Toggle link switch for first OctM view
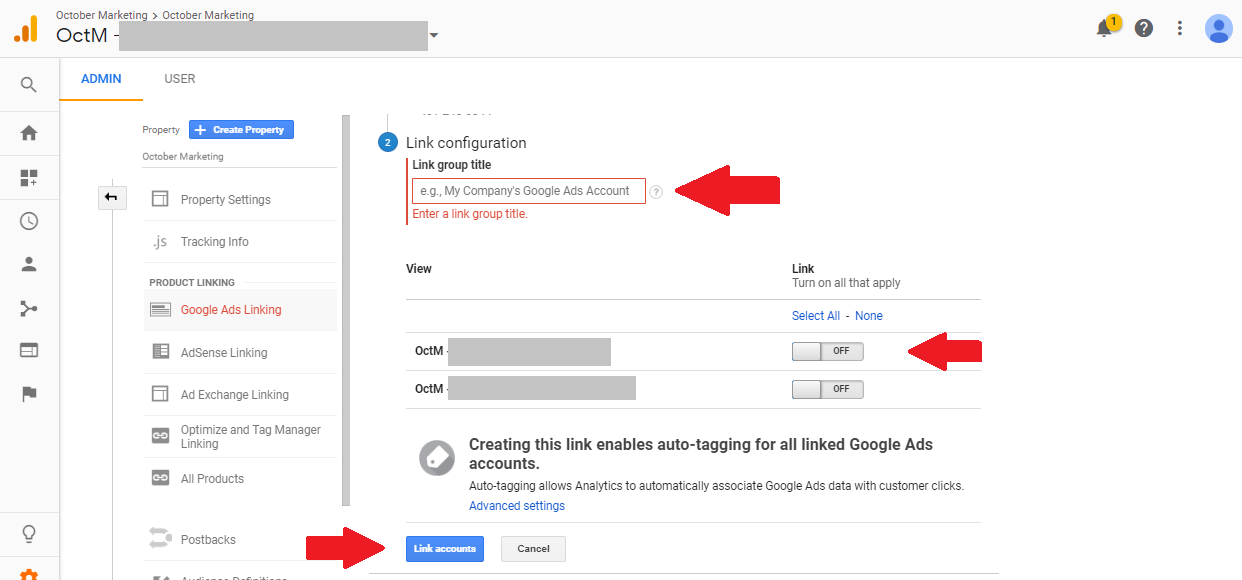1242x580 pixels. (x=827, y=351)
